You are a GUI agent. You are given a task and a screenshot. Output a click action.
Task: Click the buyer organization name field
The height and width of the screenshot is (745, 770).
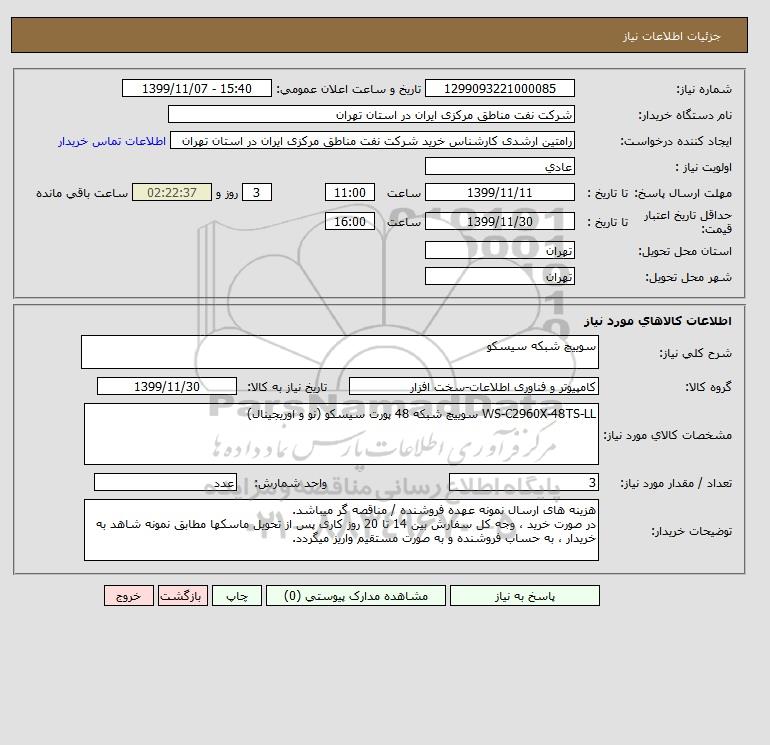pyautogui.click(x=371, y=114)
